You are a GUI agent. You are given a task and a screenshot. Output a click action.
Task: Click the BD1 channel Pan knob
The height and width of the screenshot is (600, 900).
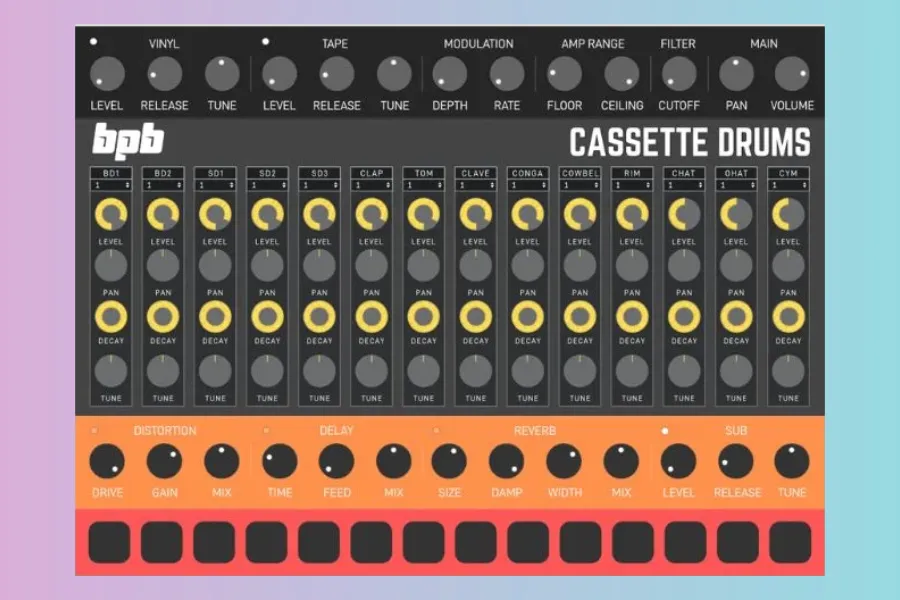pos(111,266)
